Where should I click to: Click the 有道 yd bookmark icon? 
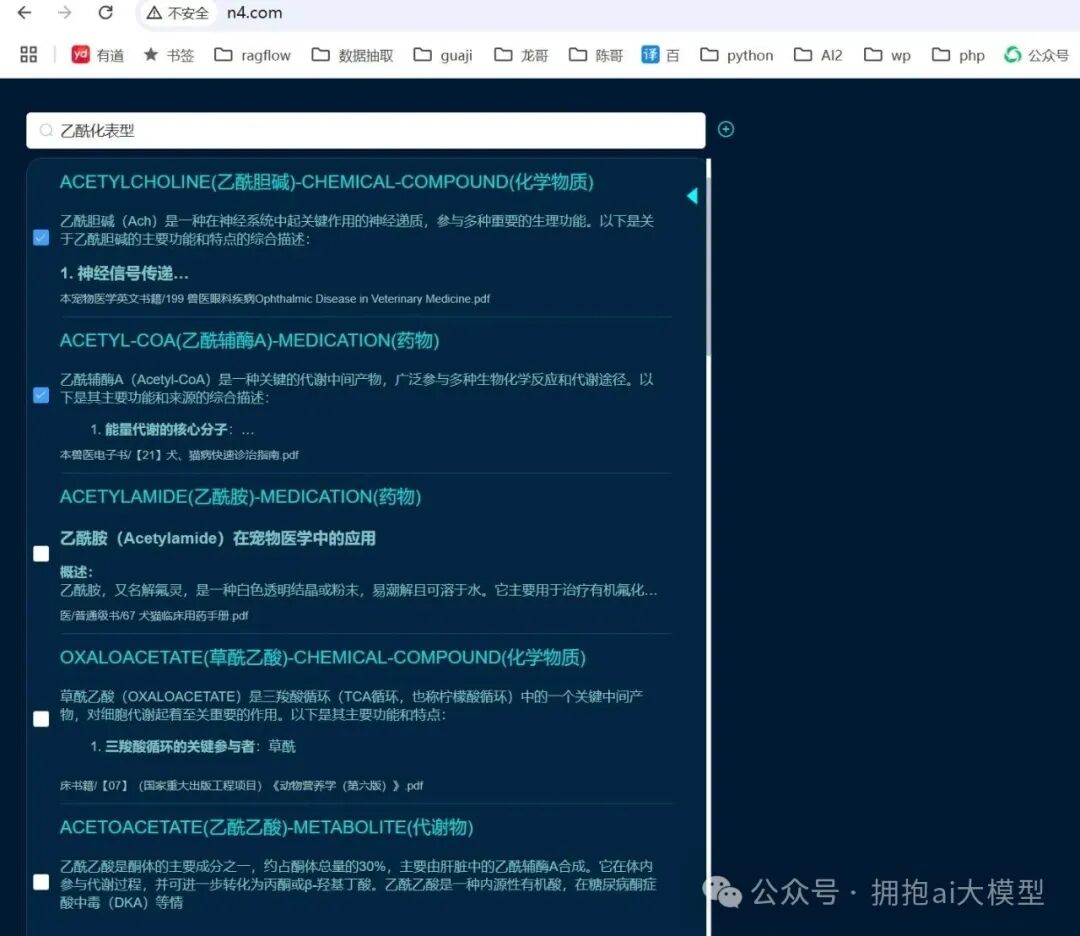point(80,54)
